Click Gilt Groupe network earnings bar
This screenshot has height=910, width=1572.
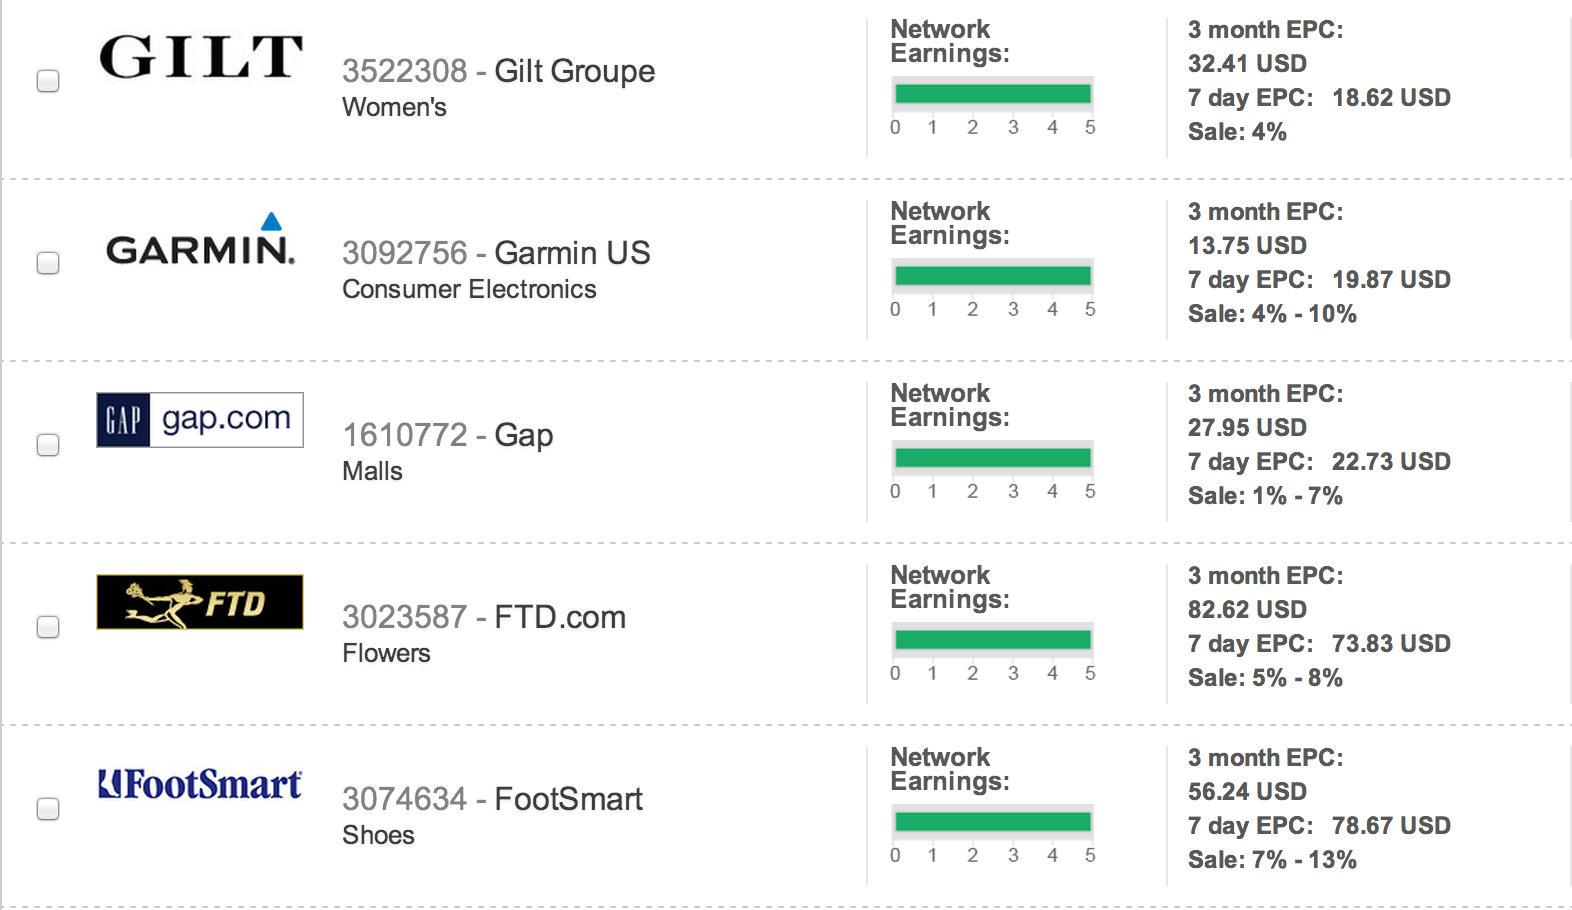coord(992,94)
